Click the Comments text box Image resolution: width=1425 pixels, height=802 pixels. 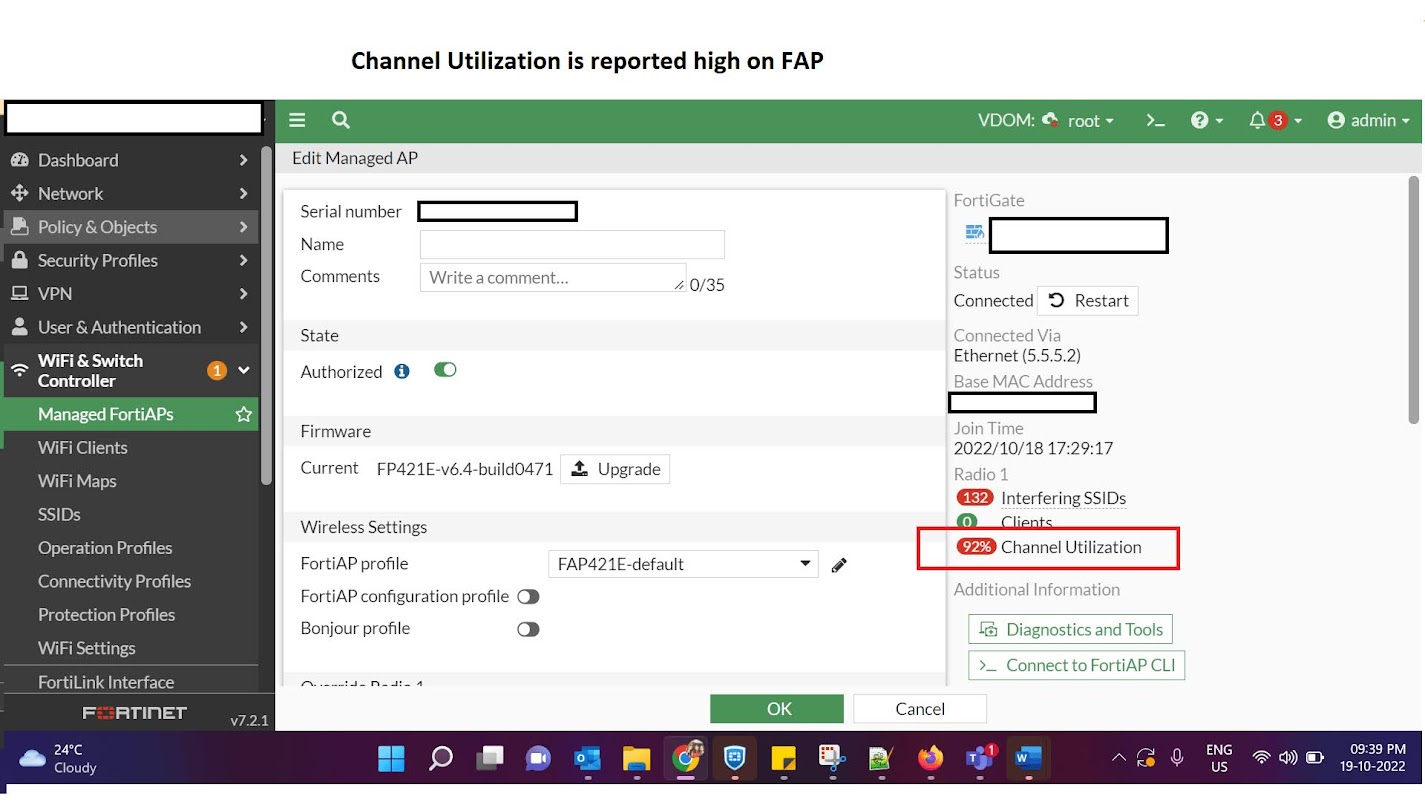coord(553,277)
